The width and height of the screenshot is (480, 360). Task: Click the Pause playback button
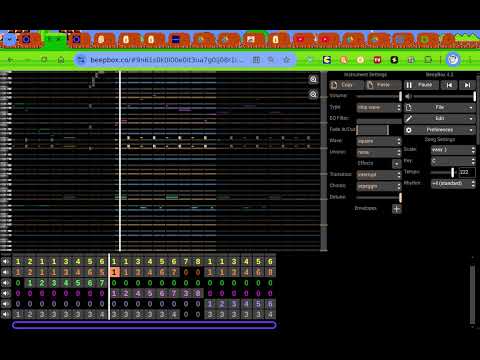[x=421, y=85]
